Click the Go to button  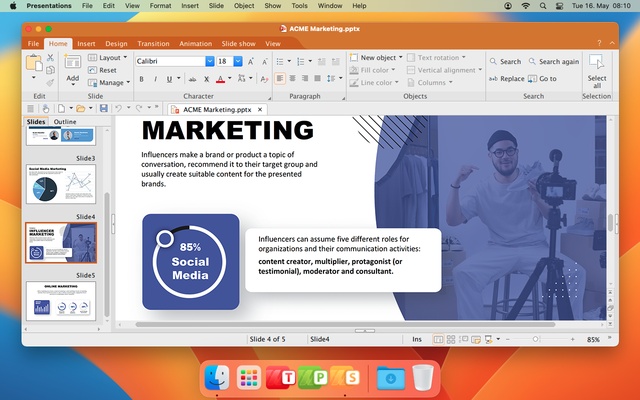[x=542, y=79]
